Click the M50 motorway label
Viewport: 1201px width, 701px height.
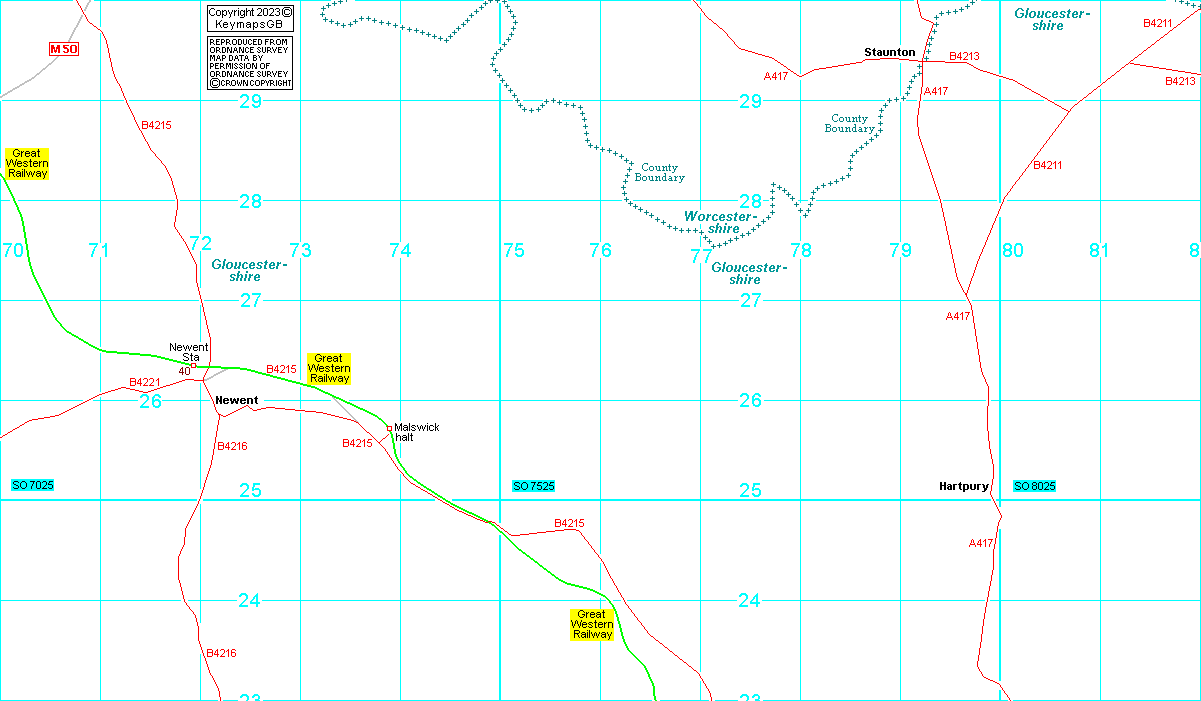coord(63,49)
